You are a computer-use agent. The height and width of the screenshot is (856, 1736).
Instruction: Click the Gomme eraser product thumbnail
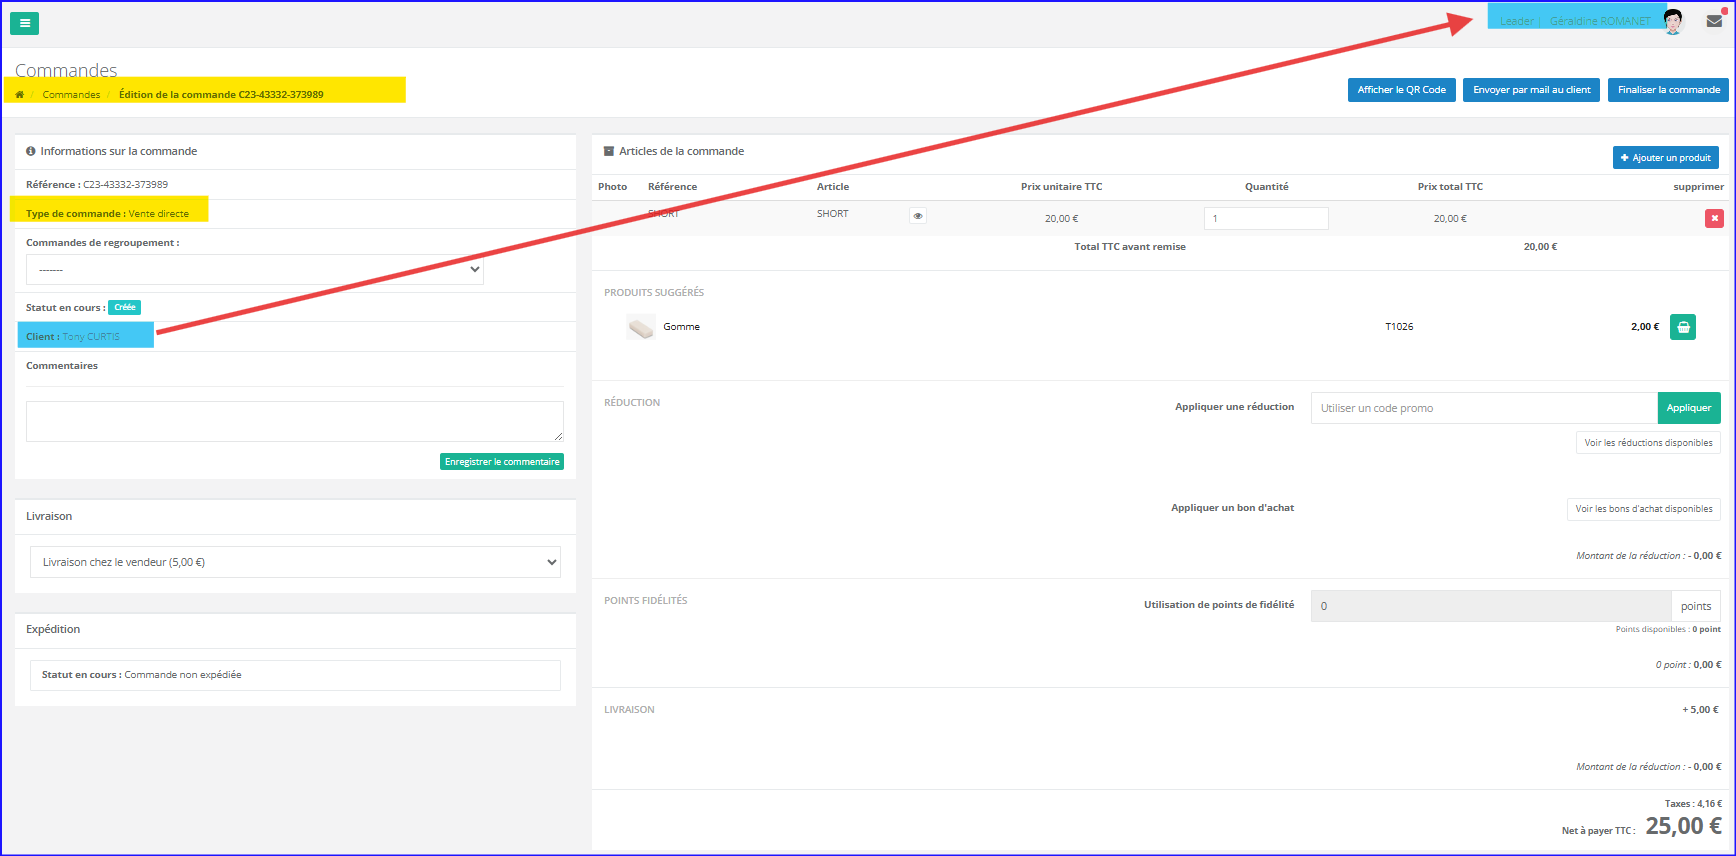640,327
